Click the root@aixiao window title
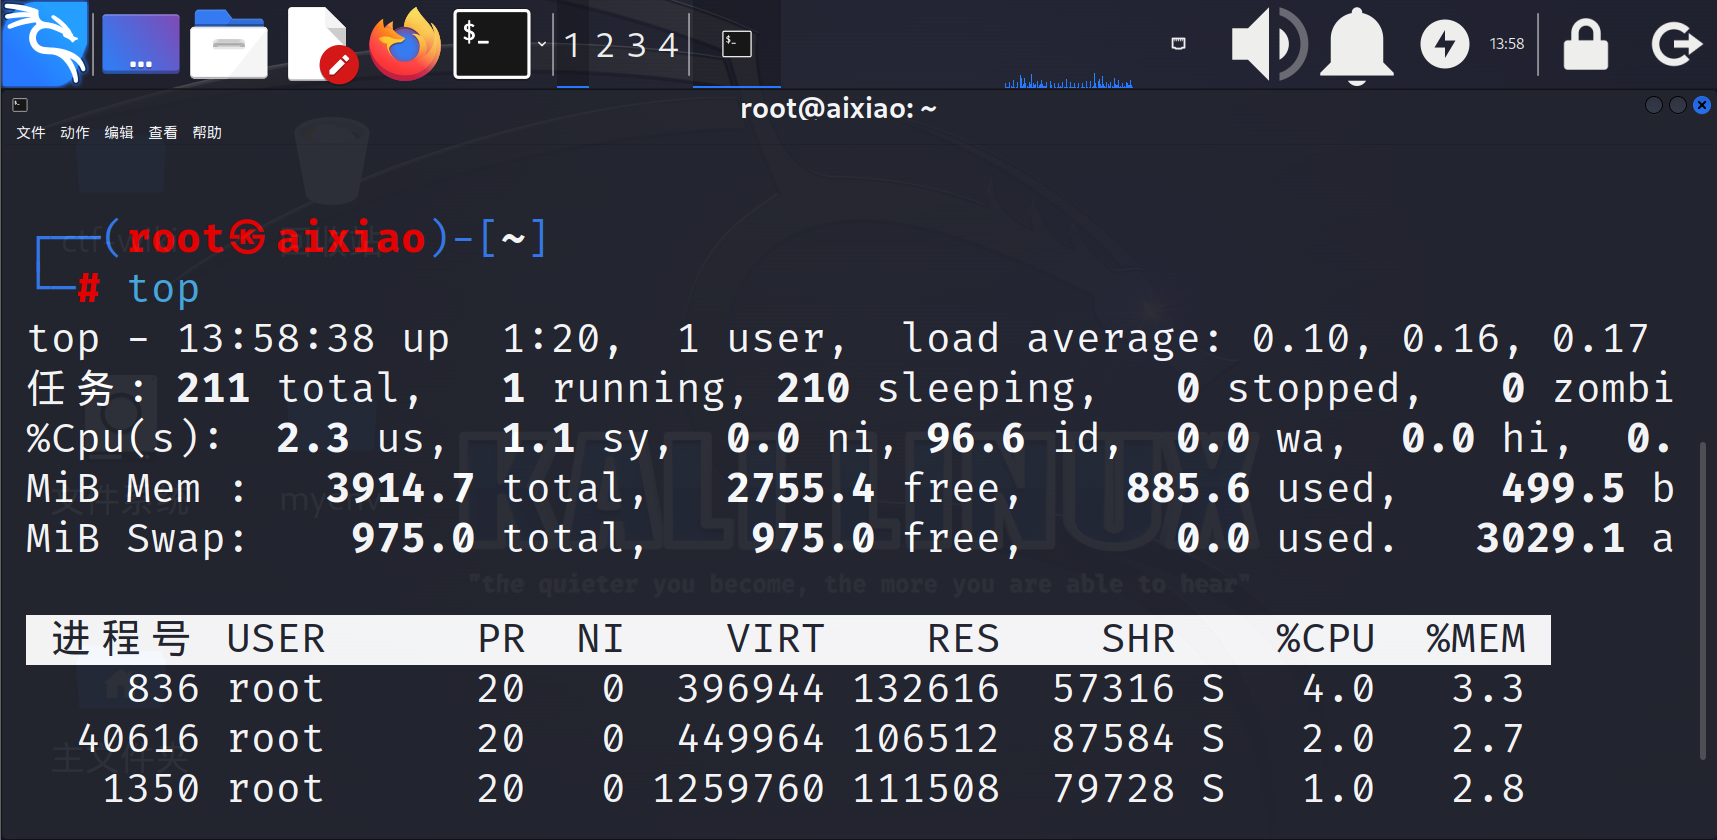The image size is (1717, 840). 838,108
